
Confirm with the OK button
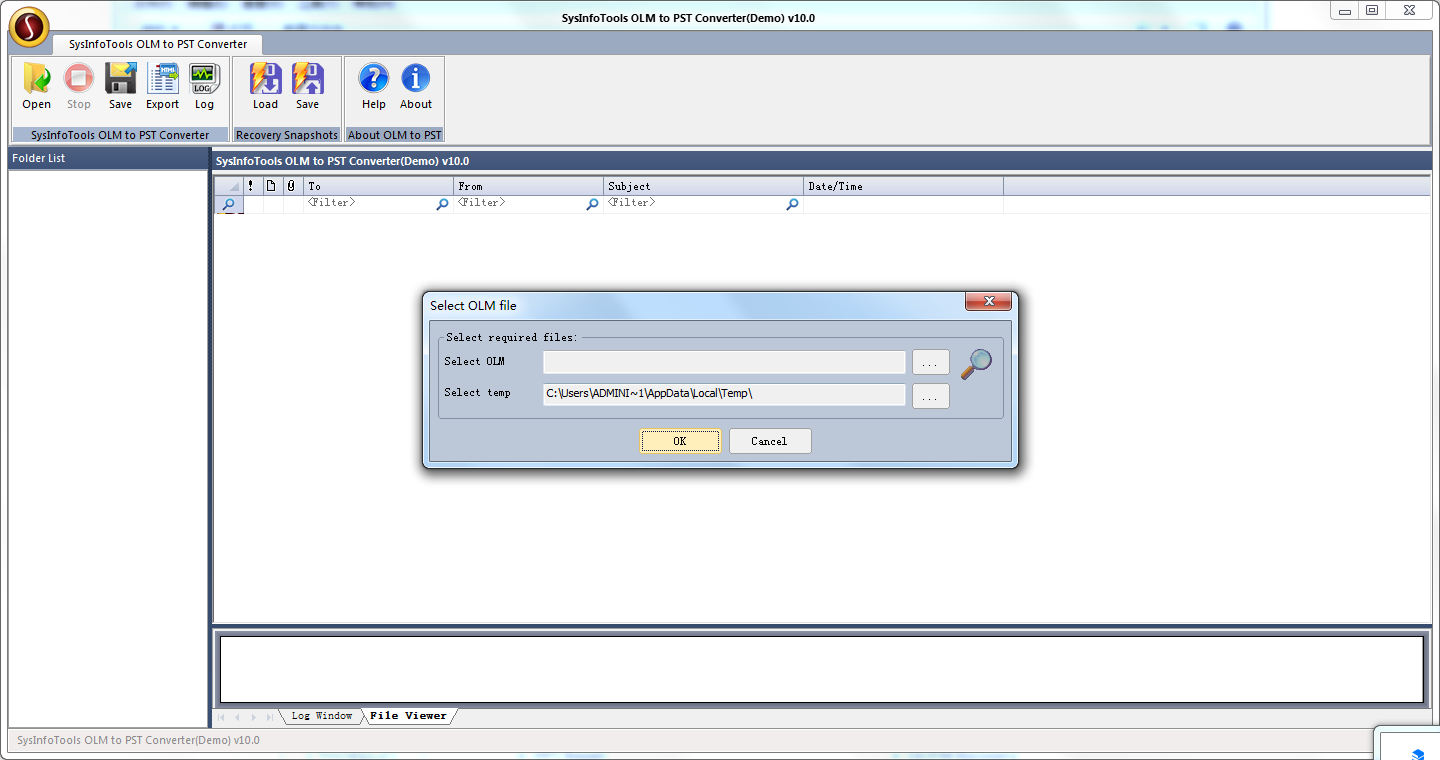click(680, 441)
